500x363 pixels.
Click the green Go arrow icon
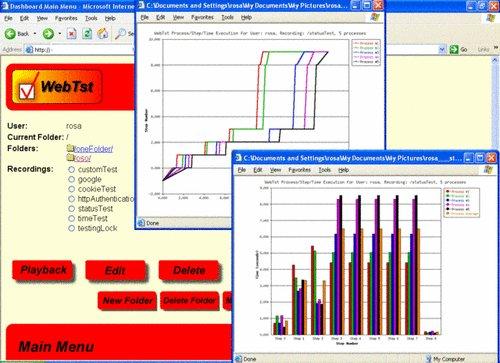(x=454, y=50)
